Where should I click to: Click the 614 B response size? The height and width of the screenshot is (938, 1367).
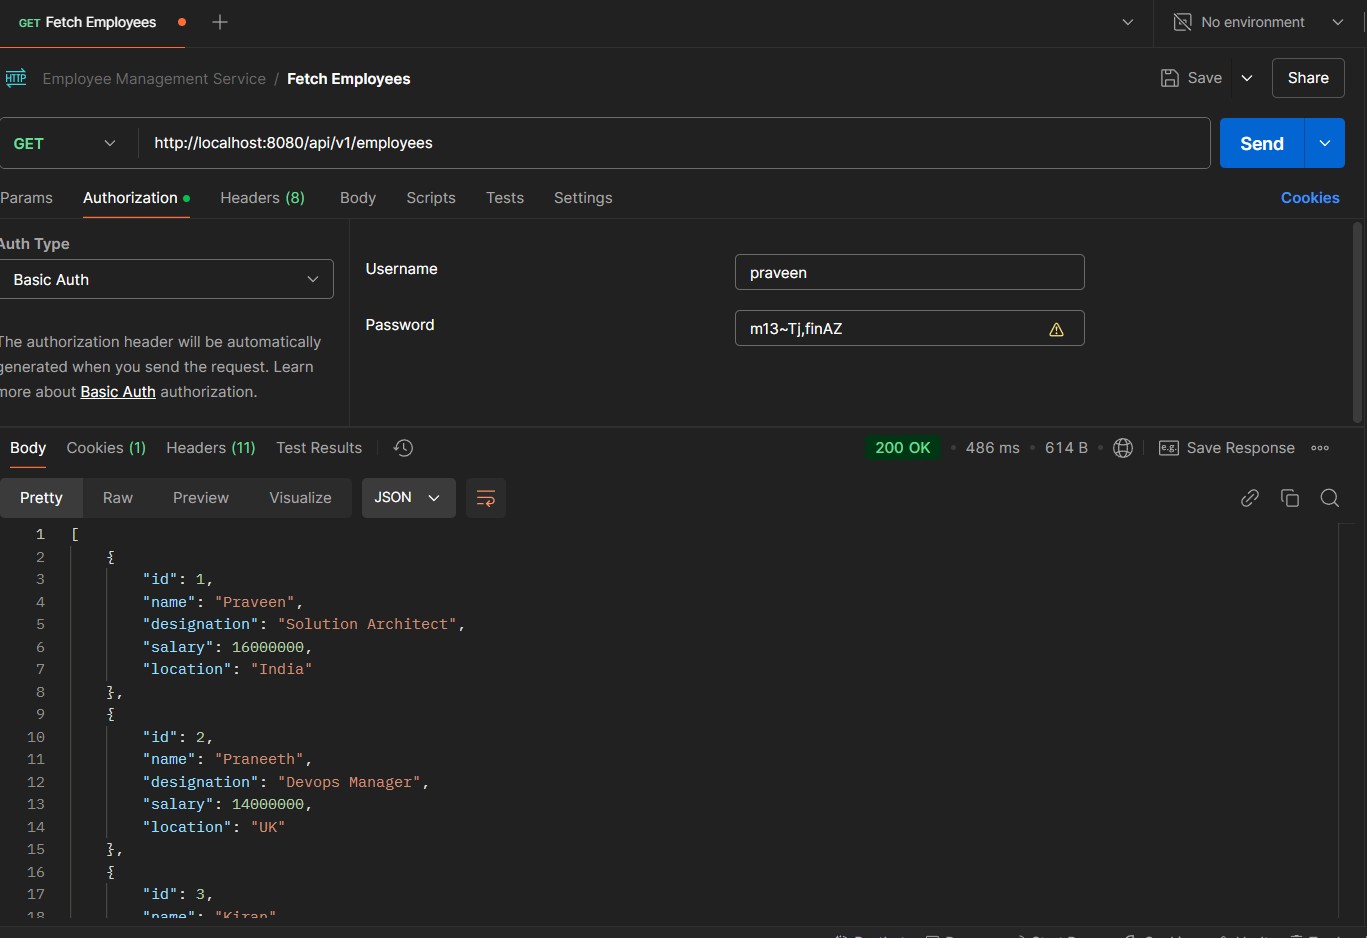tap(1066, 448)
